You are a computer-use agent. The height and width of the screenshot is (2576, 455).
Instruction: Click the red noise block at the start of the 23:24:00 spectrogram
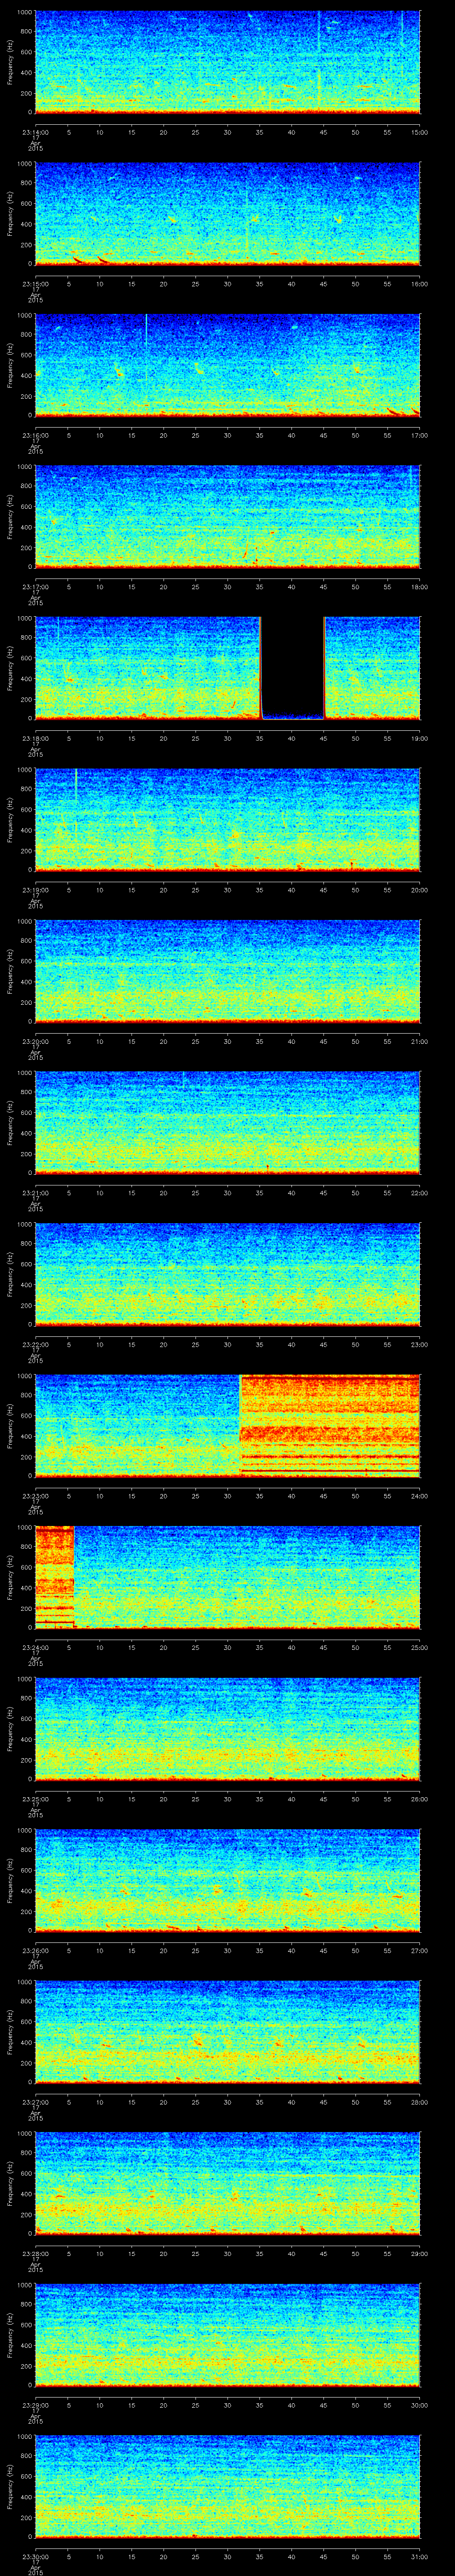coord(54,1578)
